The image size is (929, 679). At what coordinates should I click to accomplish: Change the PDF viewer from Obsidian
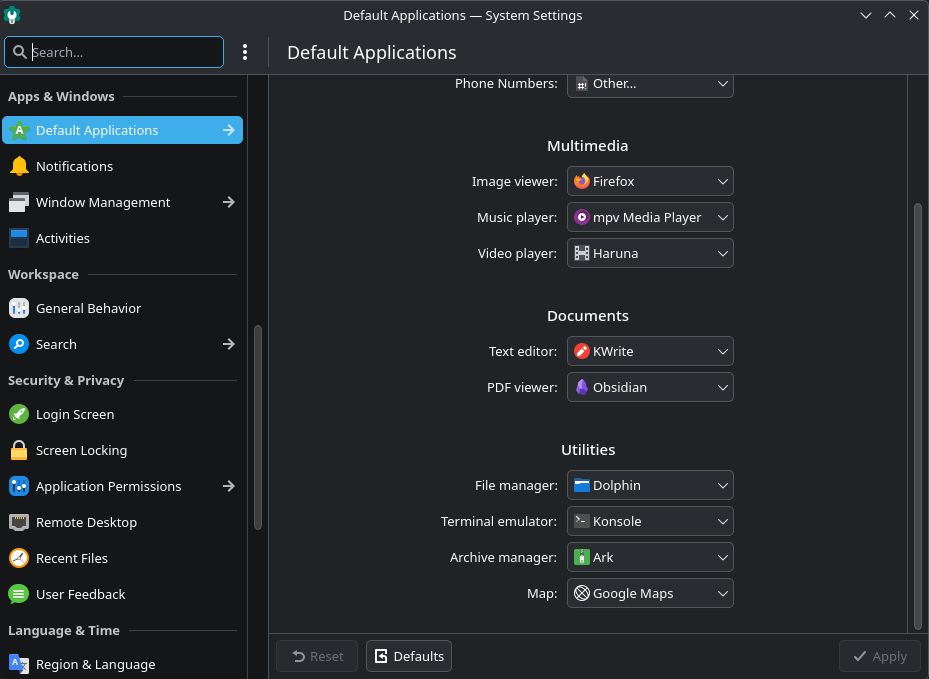(650, 387)
